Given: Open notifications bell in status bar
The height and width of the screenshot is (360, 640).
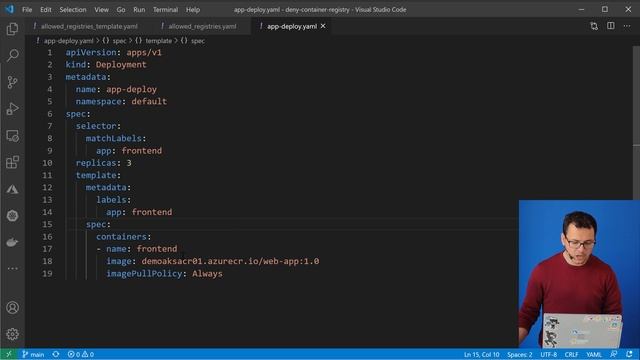Looking at the screenshot, I should 629,354.
